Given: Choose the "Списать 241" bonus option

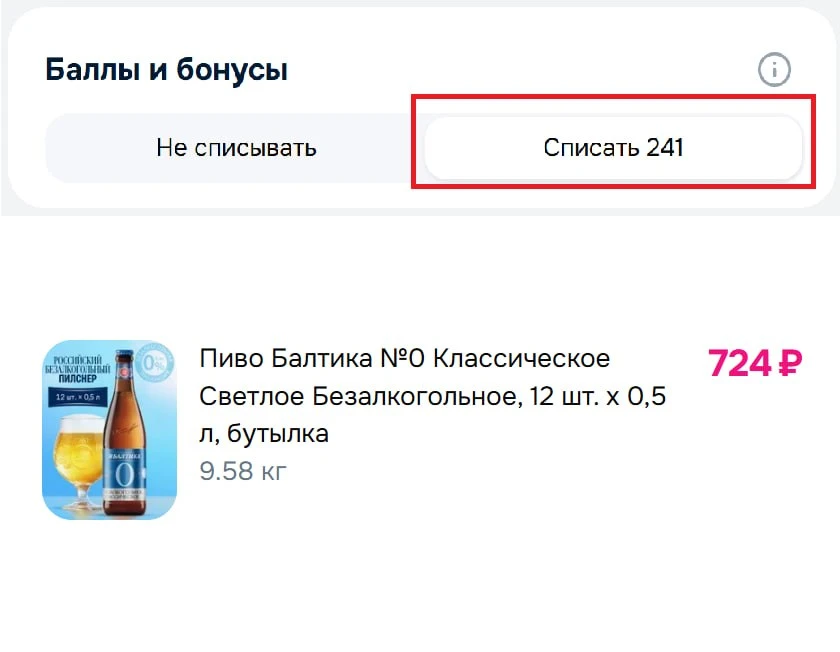Looking at the screenshot, I should click(613, 148).
